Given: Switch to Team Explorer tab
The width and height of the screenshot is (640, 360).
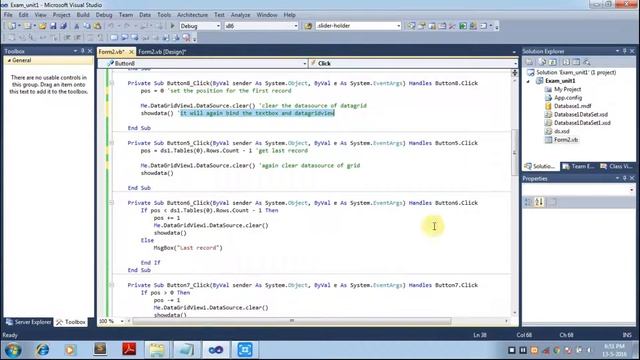Looking at the screenshot, I should point(578,167).
